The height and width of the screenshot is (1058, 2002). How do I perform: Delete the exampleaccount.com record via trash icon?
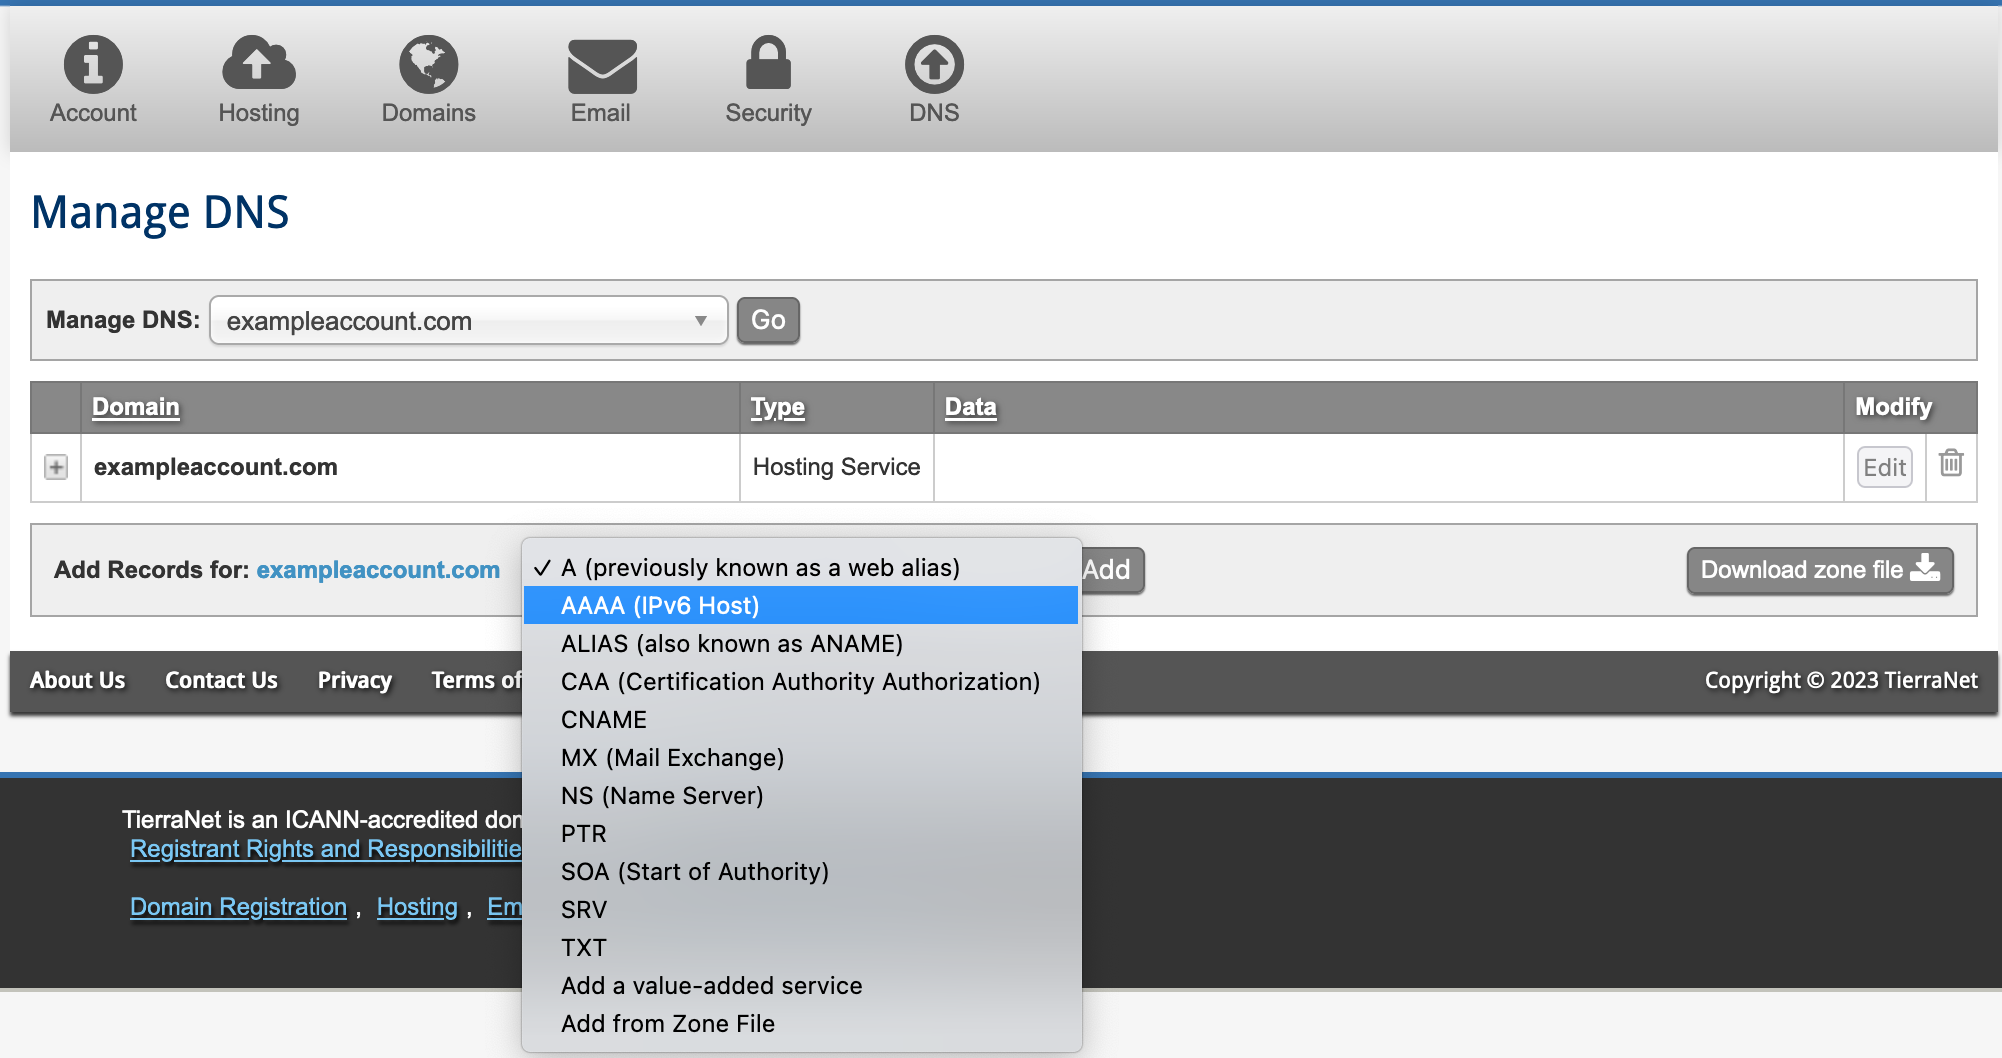point(1950,466)
